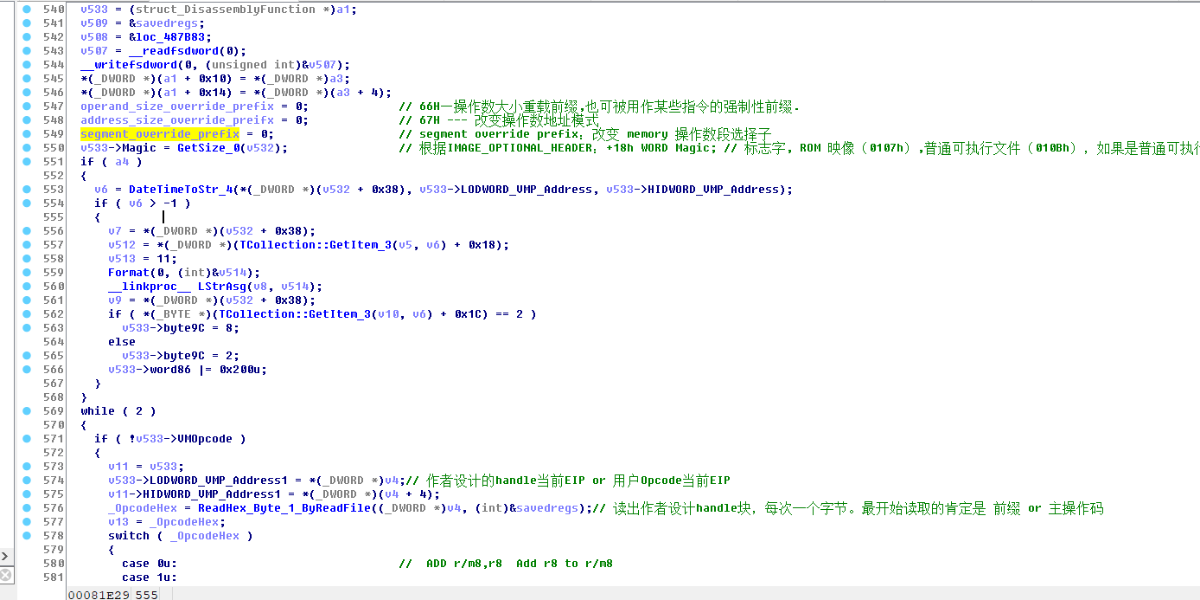The image size is (1200, 600).
Task: Toggle breakpoint dot on line 574
Action: [x=26, y=480]
